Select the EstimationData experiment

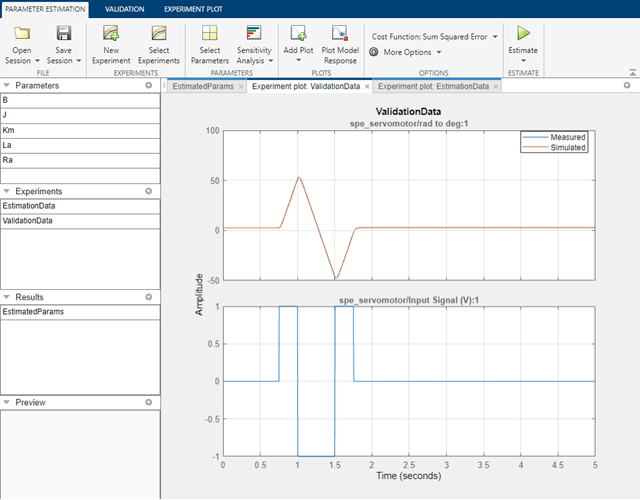[80, 206]
